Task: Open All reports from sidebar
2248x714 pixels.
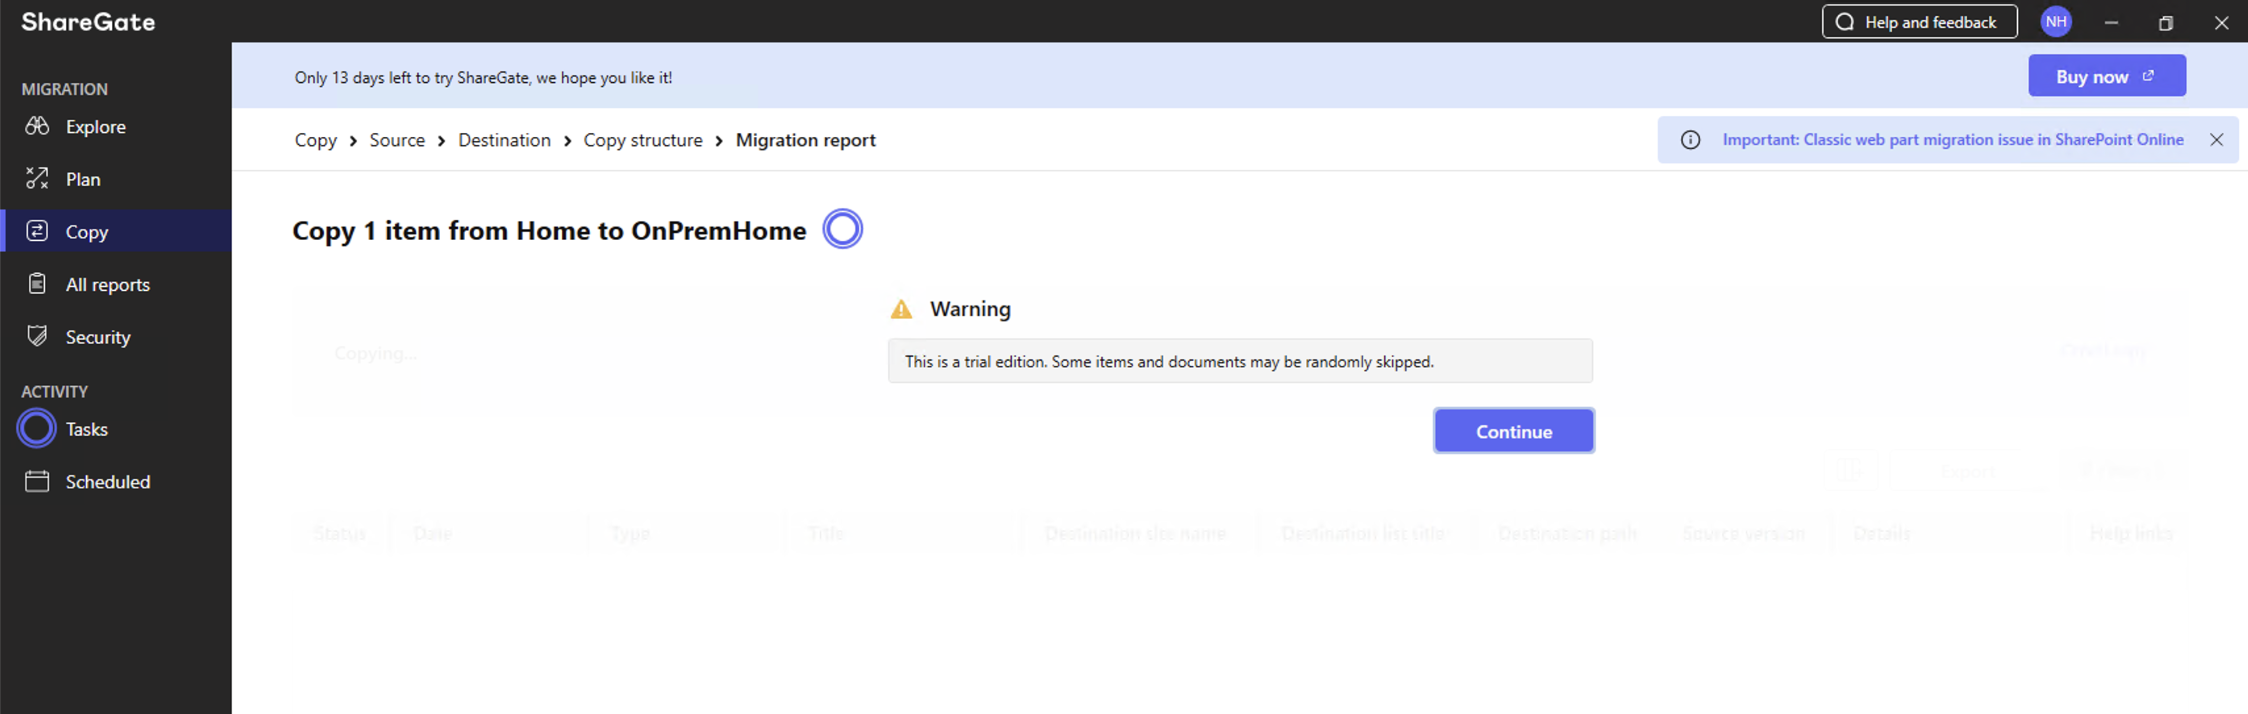Action: pyautogui.click(x=116, y=284)
